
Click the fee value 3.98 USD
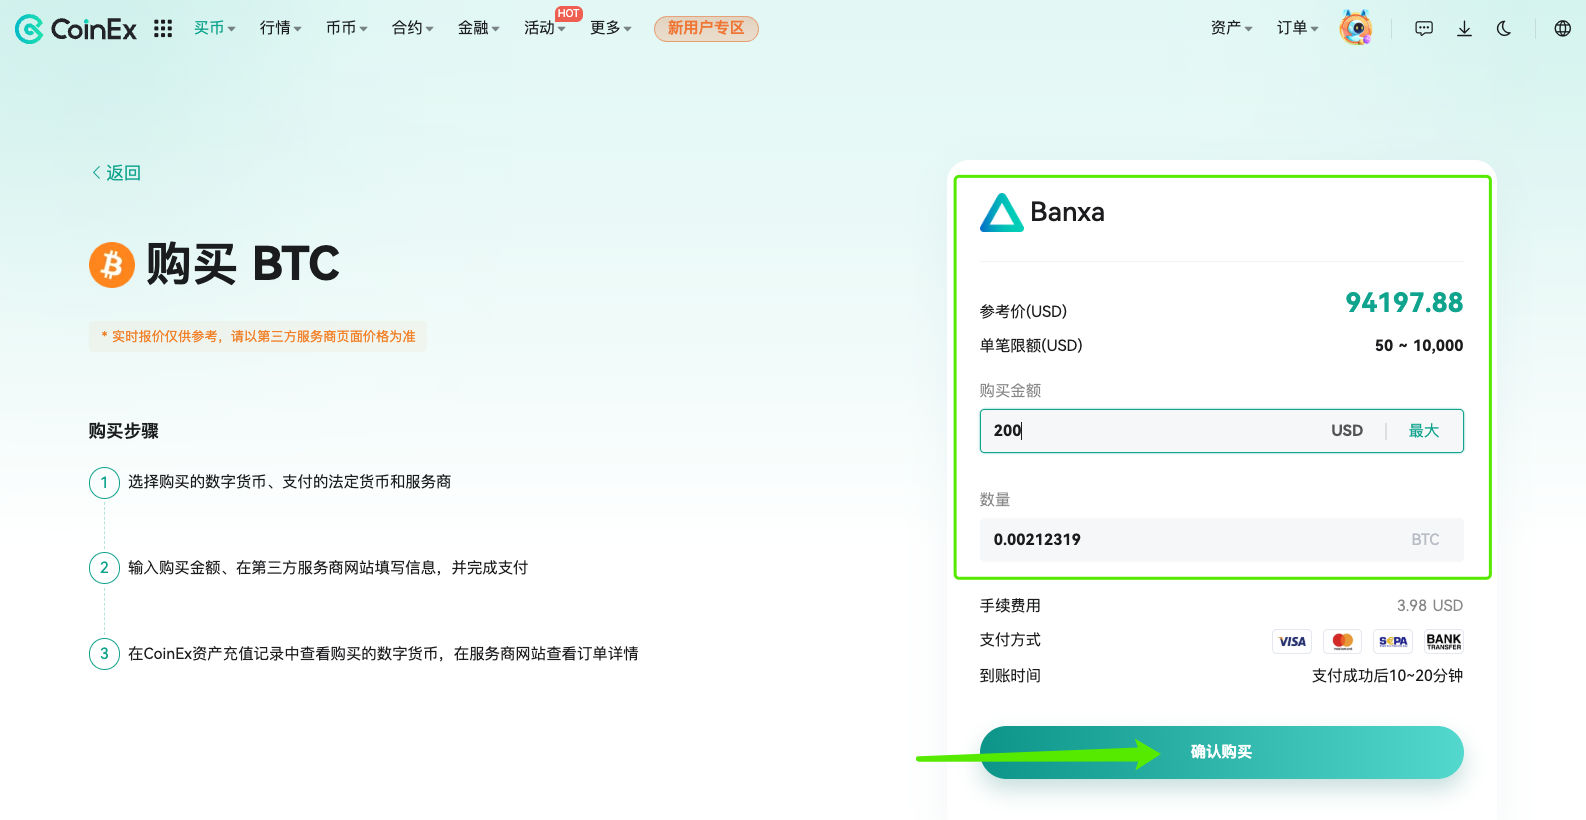coord(1430,606)
